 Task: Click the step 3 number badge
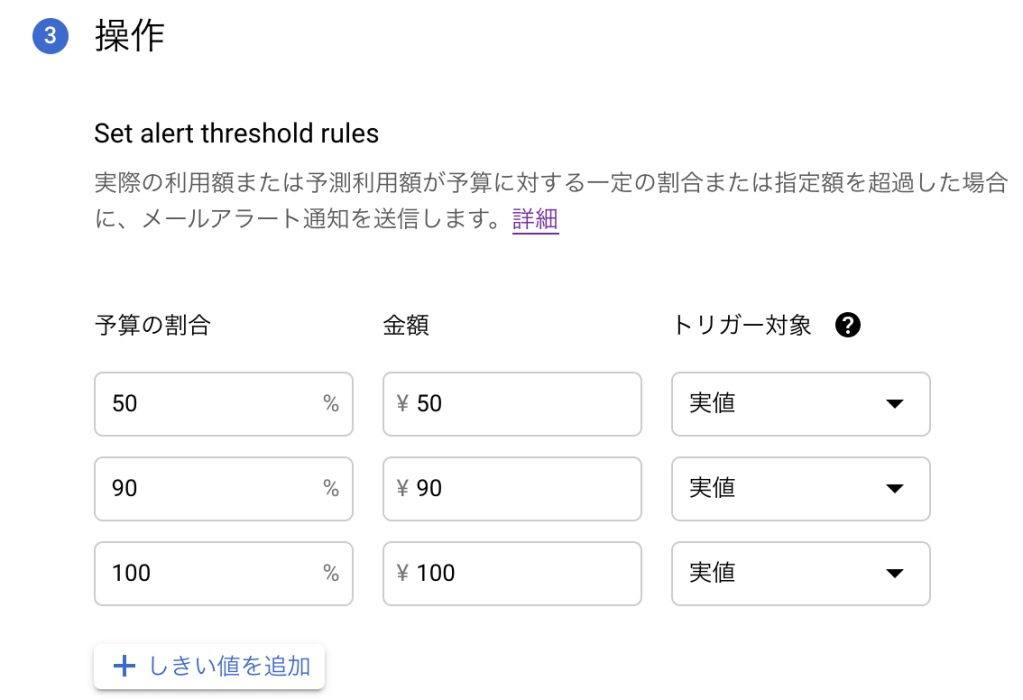tap(50, 37)
